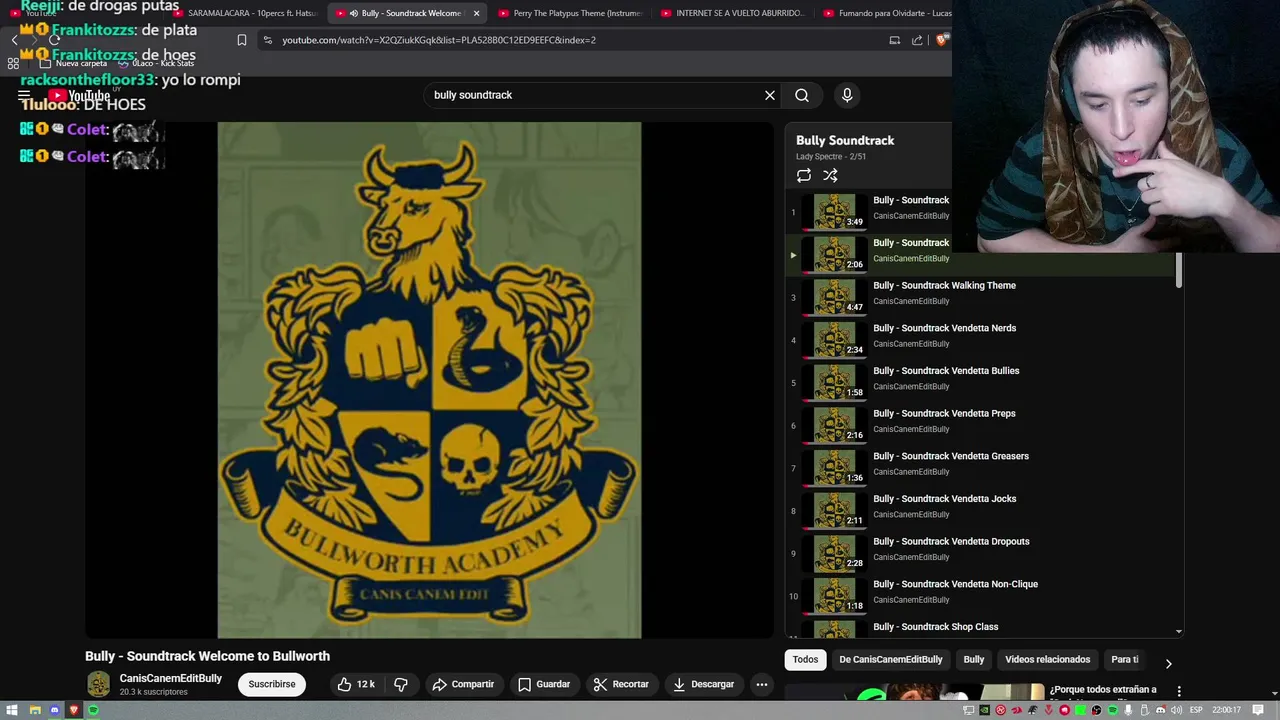Click the share icon in the address bar
The height and width of the screenshot is (720, 1280).
pos(917,40)
